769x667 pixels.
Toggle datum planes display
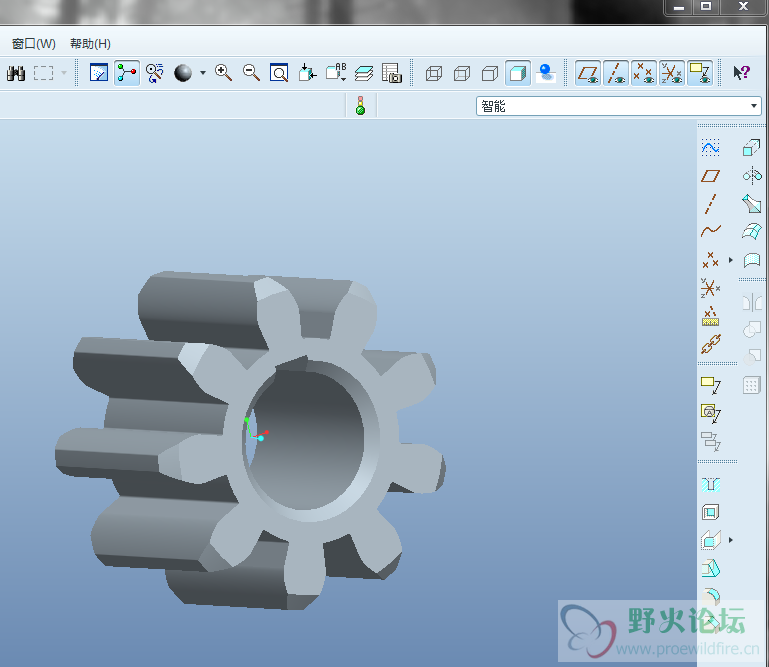coord(588,73)
